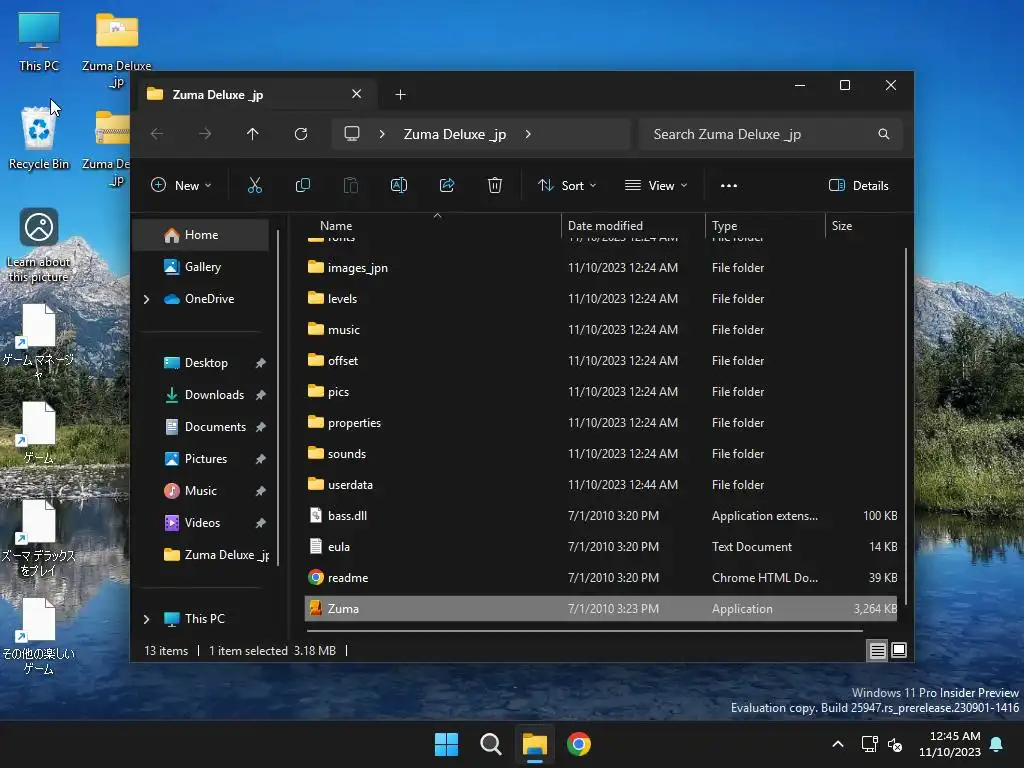Select Recycle Bin on desktop
1024x768 pixels.
39,138
